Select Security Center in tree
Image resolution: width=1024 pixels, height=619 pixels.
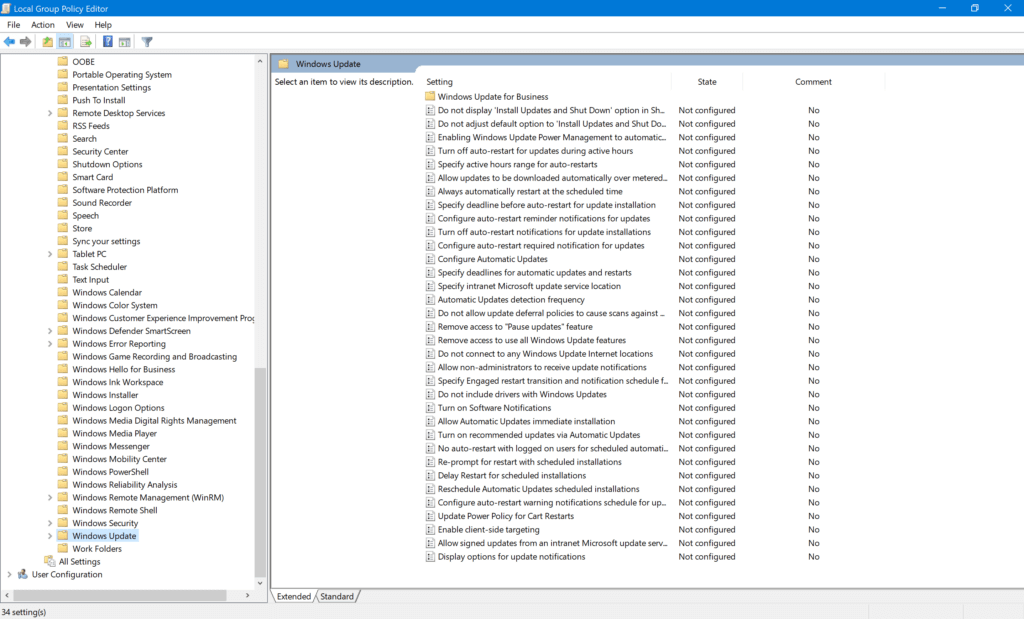[100, 151]
